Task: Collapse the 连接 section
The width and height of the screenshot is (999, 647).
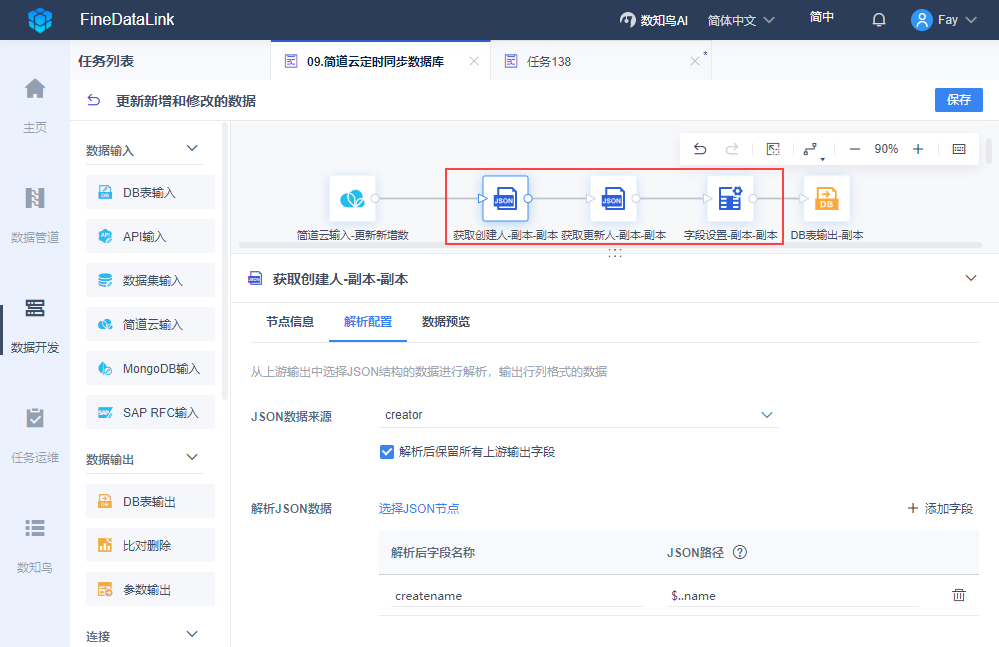Action: point(192,634)
